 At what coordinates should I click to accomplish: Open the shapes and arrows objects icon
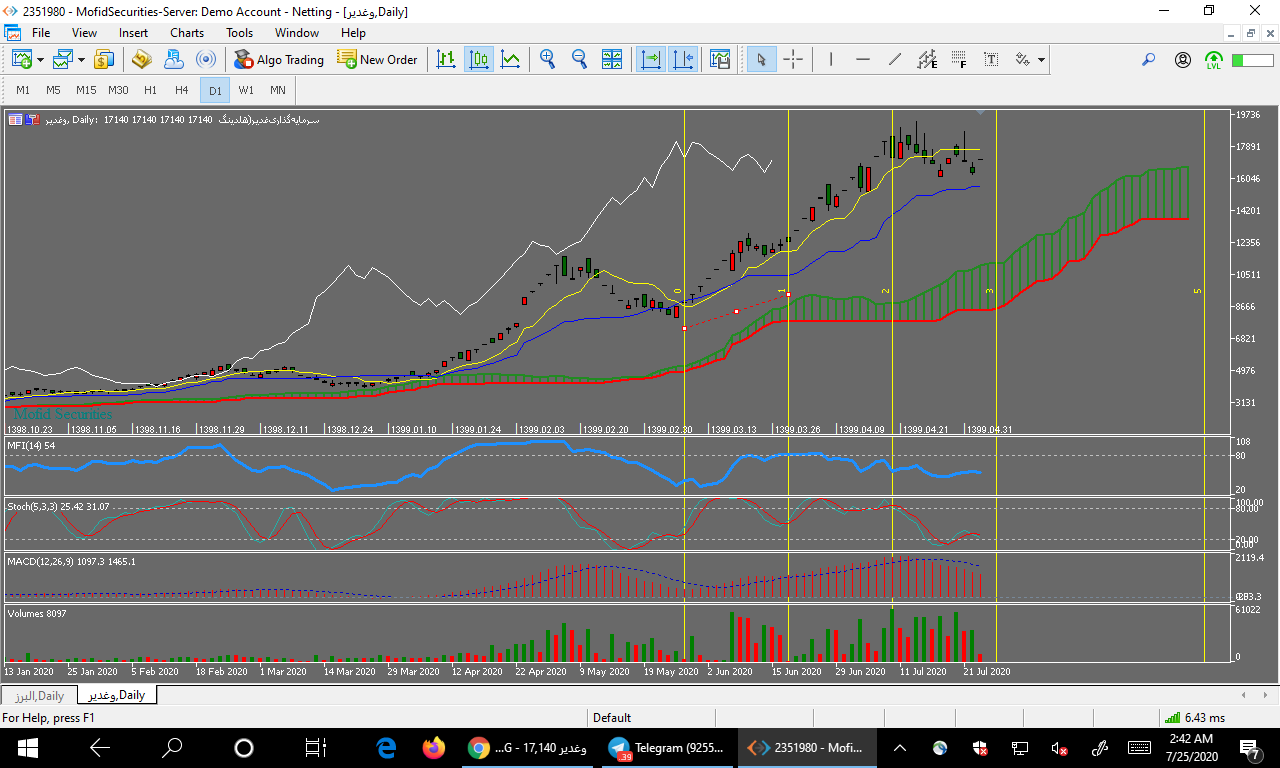click(x=1023, y=60)
